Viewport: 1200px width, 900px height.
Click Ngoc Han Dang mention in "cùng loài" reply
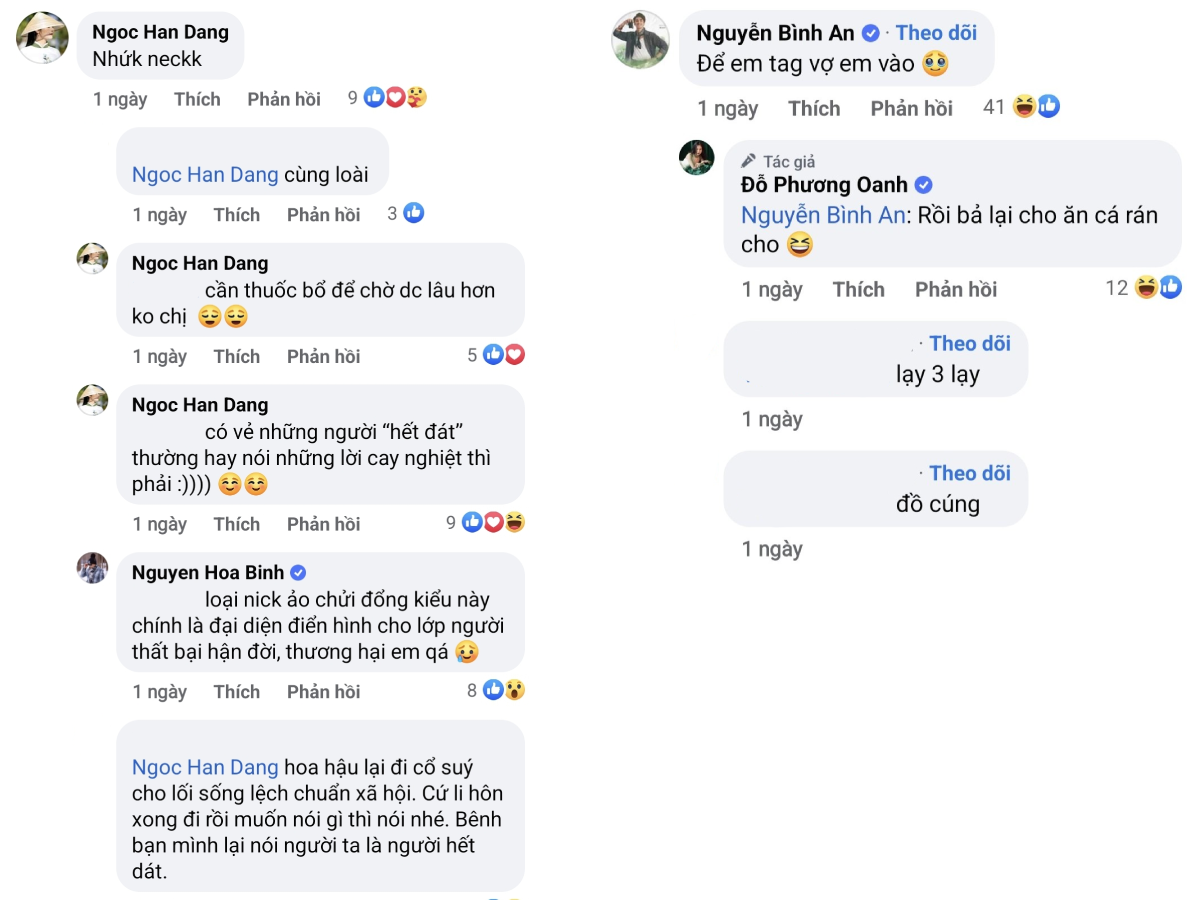[x=205, y=175]
